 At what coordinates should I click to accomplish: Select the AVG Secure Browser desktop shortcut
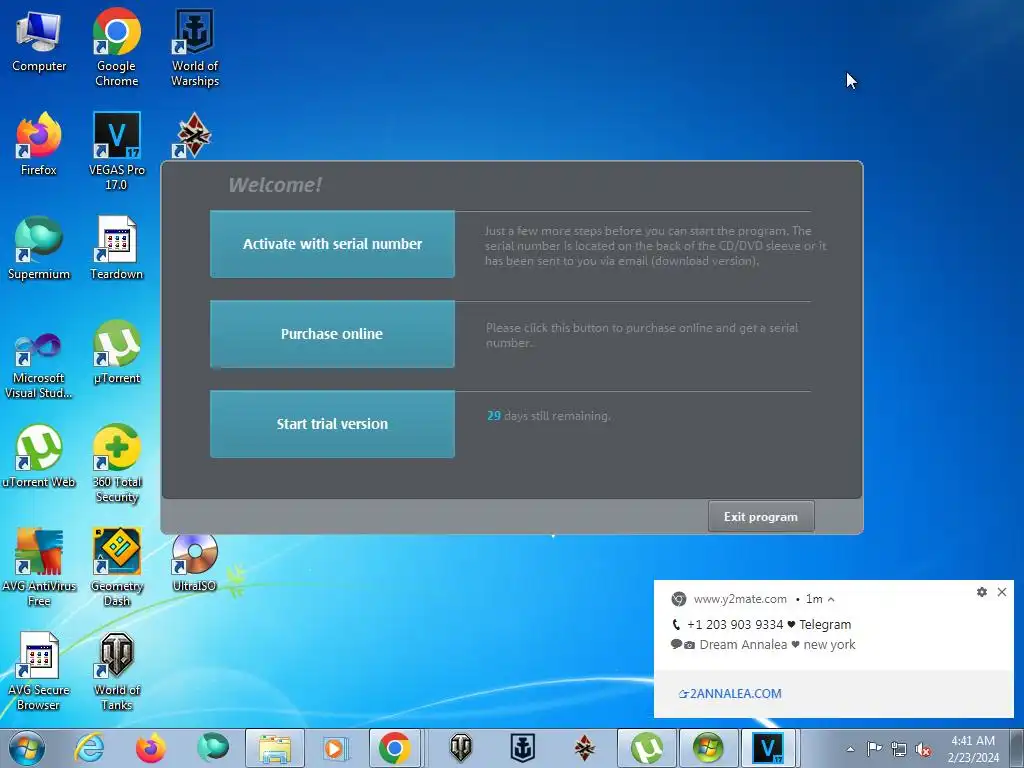point(39,671)
